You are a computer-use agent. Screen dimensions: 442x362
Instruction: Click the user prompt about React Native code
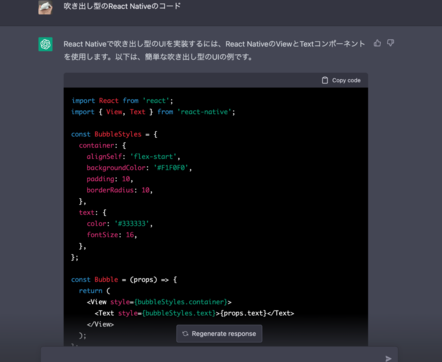coord(122,6)
